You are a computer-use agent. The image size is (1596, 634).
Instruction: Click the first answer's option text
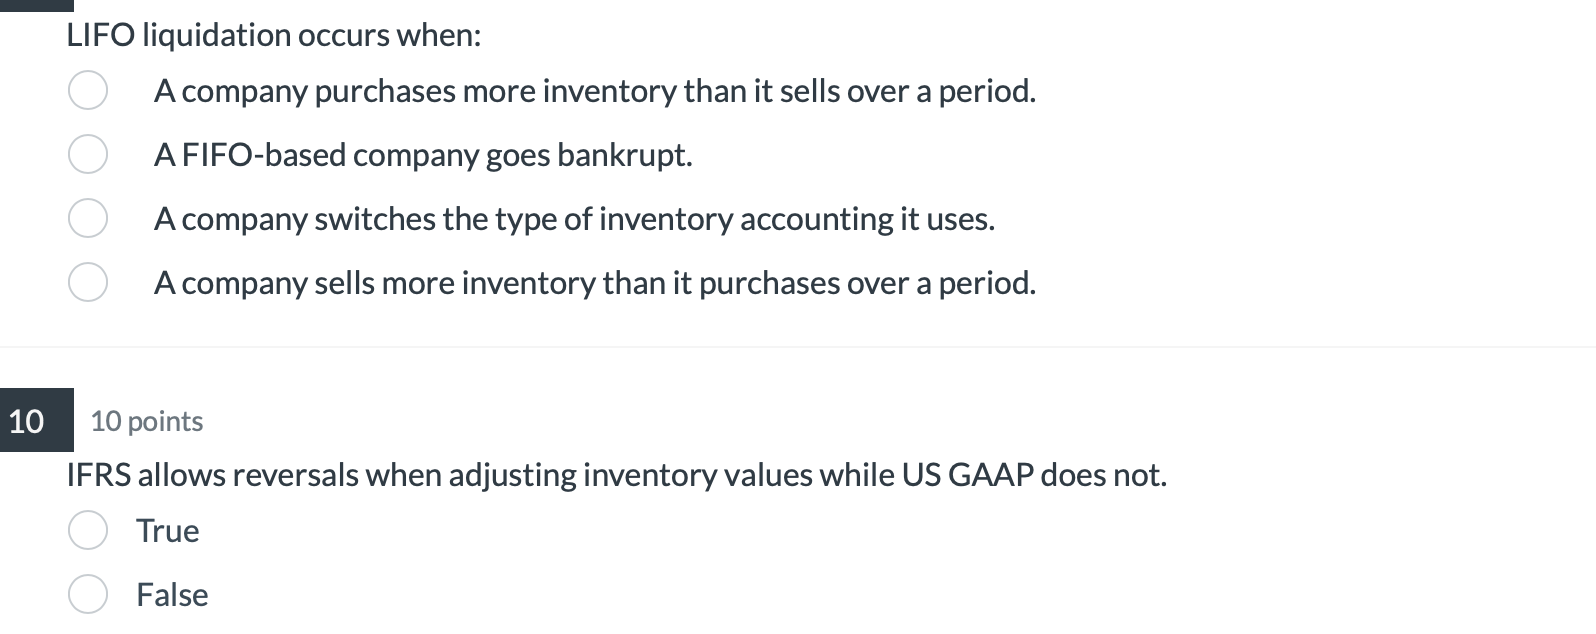(x=595, y=91)
